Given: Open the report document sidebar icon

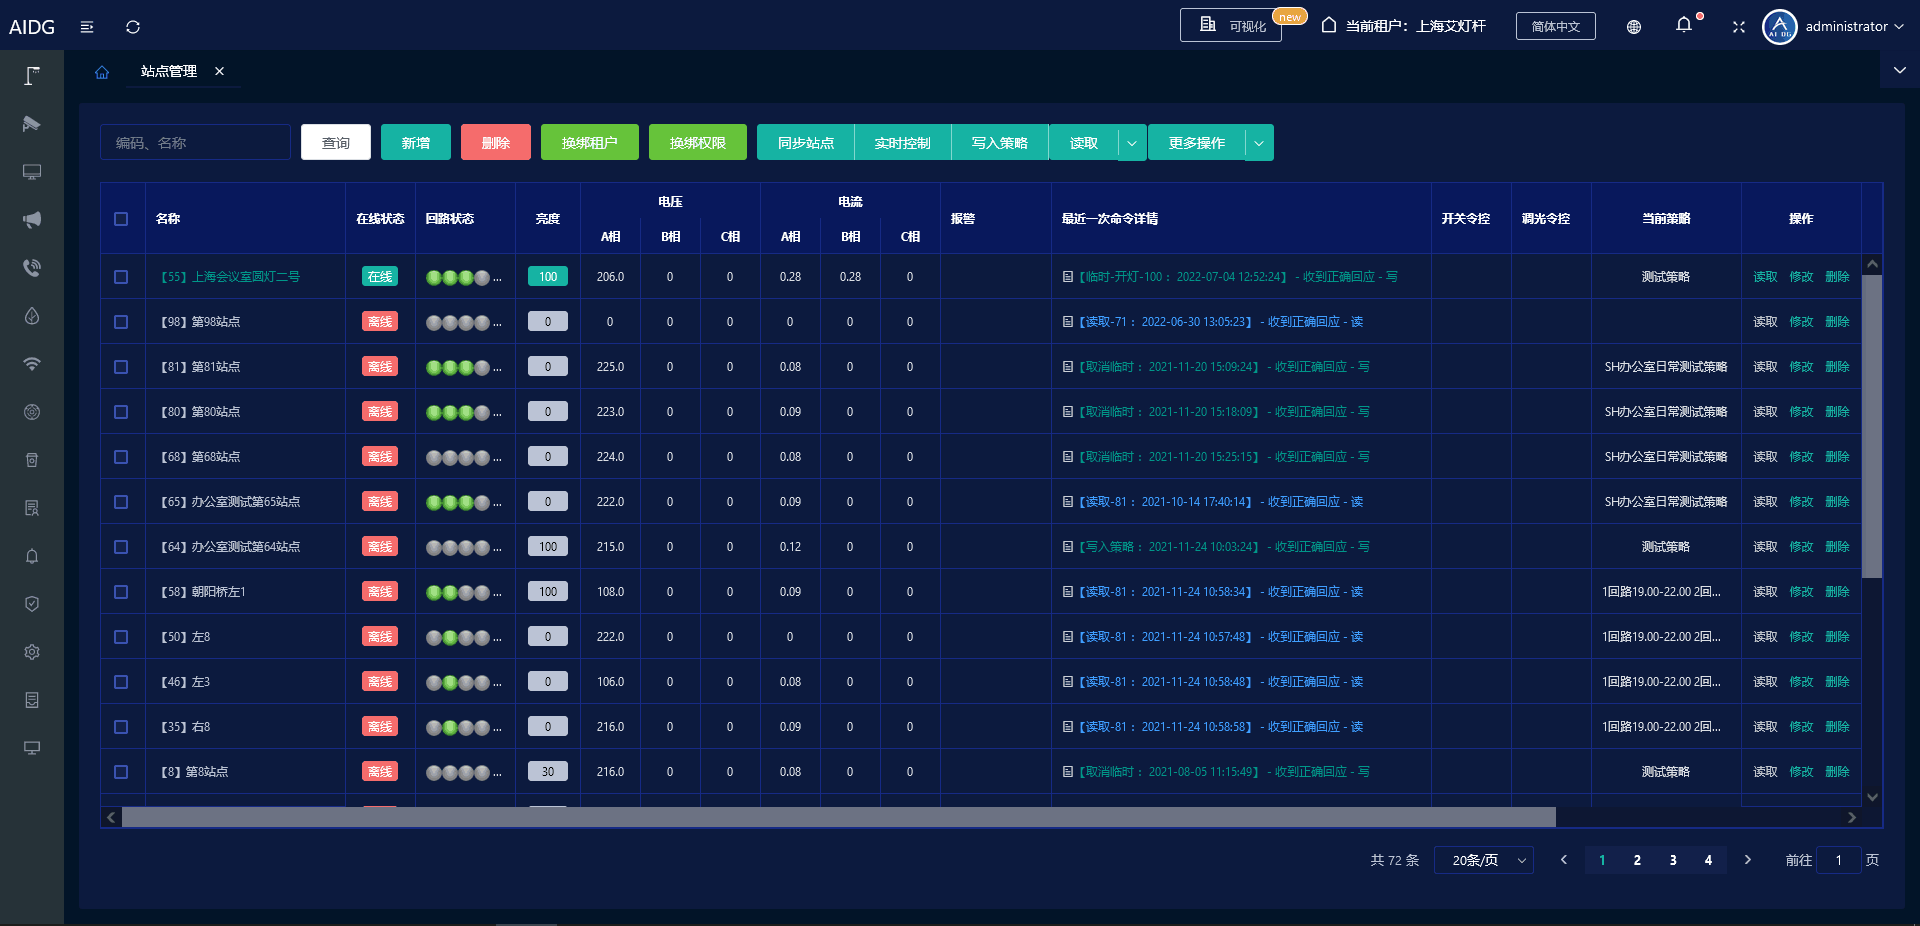Looking at the screenshot, I should [32, 508].
